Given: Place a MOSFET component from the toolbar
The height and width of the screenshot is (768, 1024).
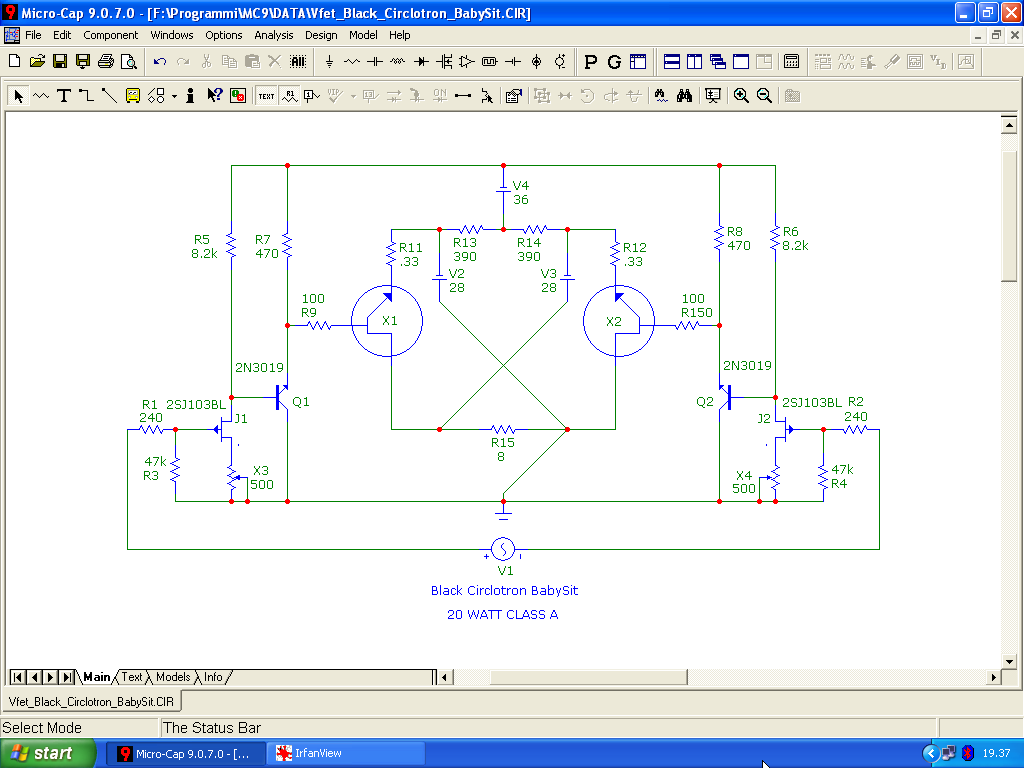Looking at the screenshot, I should pos(444,61).
